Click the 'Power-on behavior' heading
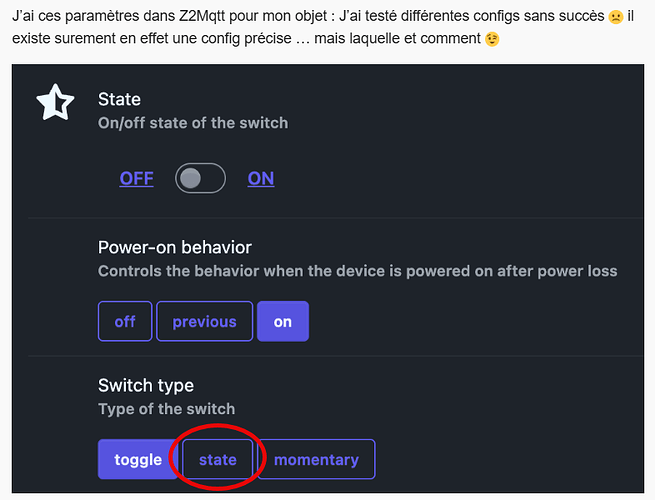Viewport: 655px width, 500px height. click(x=175, y=247)
